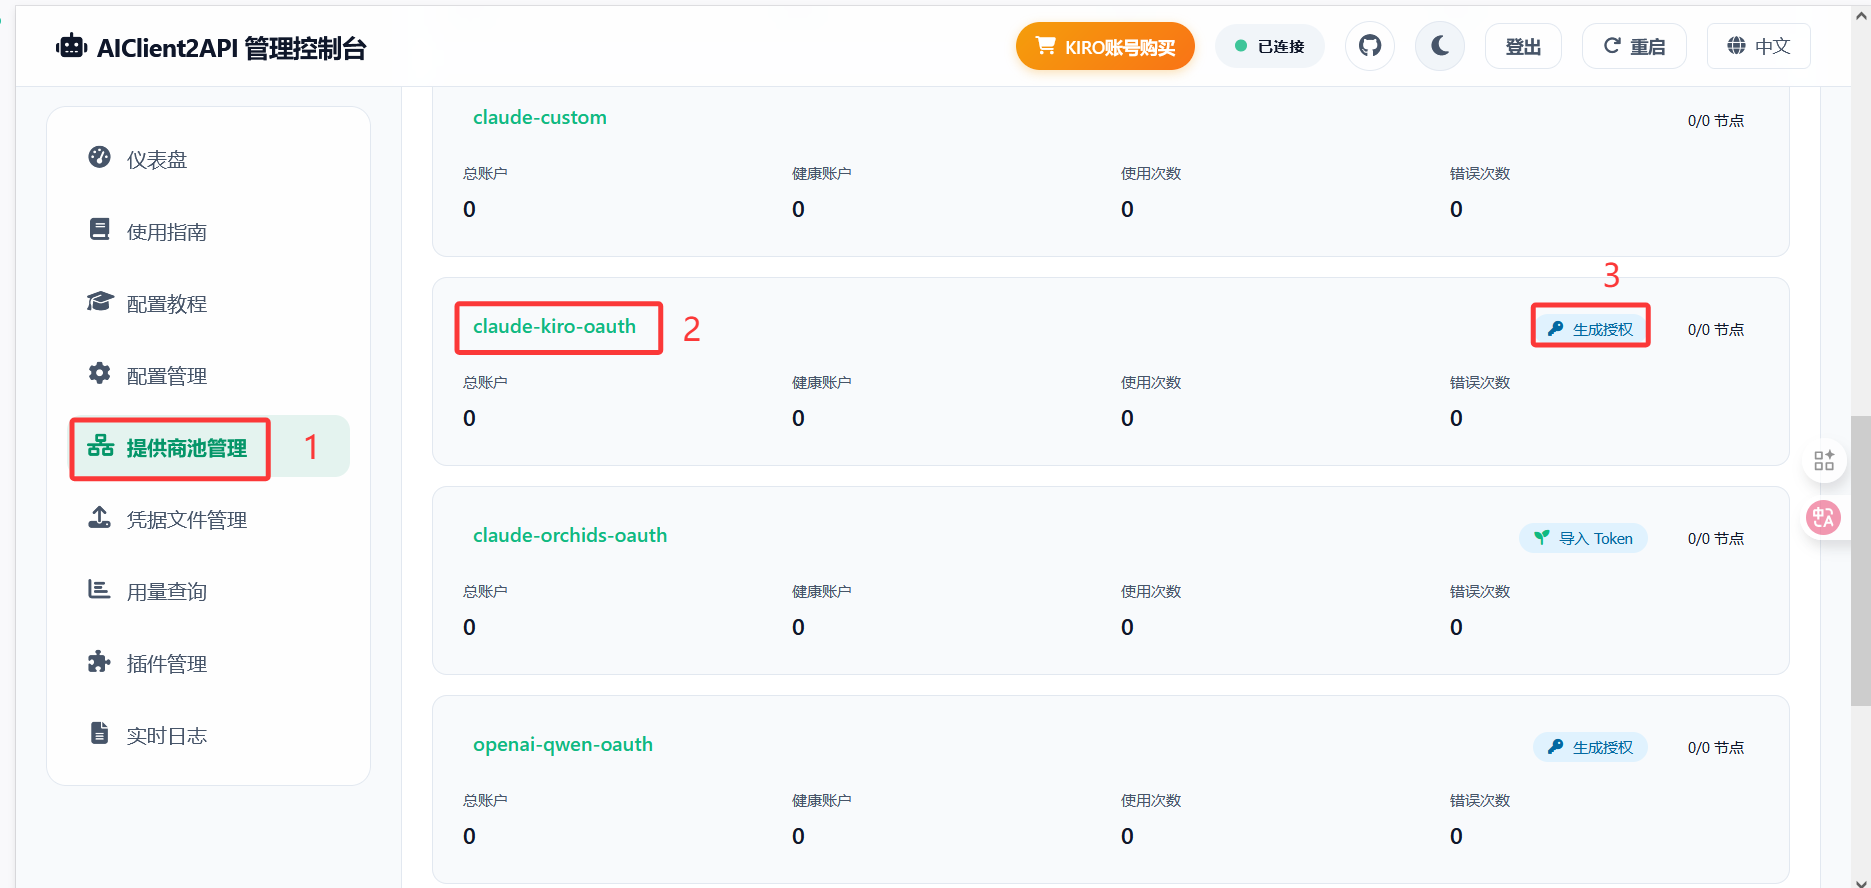This screenshot has height=888, width=1871.
Task: Click seedling icon in 导入 Token button
Action: coord(1542,537)
